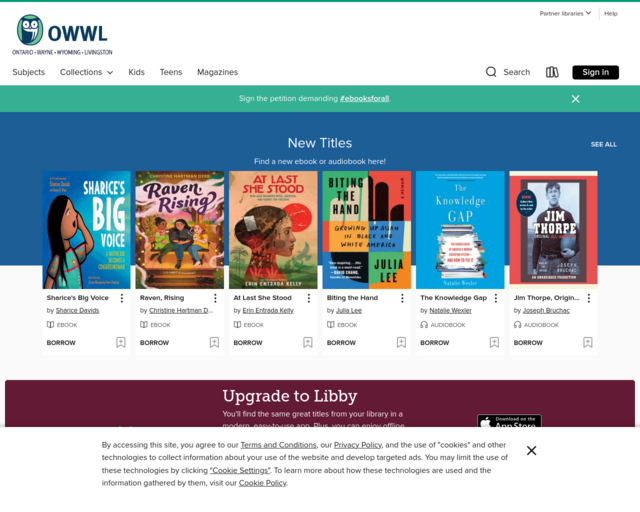Image resolution: width=640 pixels, height=512 pixels.
Task: Open author Sharice Davids link
Action: 78,310
